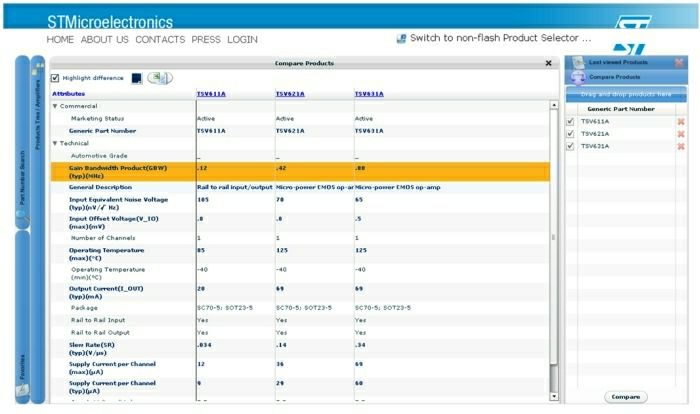Select the Slew Rate(SR) row label
700x414 pixels.
click(x=92, y=349)
